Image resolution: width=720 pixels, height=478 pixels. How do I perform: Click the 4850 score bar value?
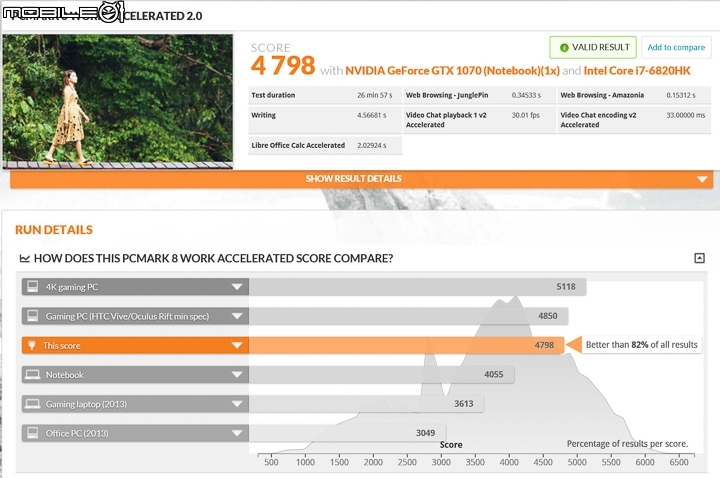548,316
